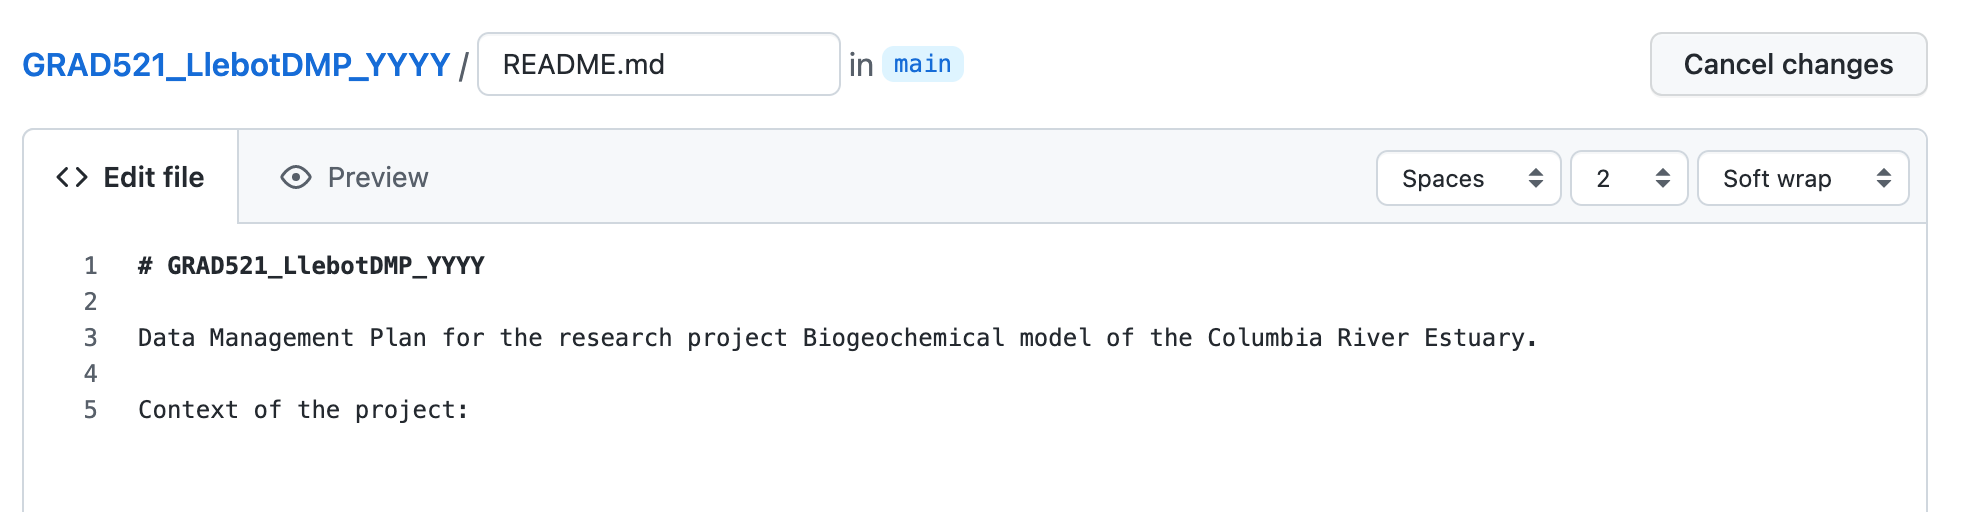Click into the README.md filename field
The image size is (1962, 512).
click(x=658, y=64)
